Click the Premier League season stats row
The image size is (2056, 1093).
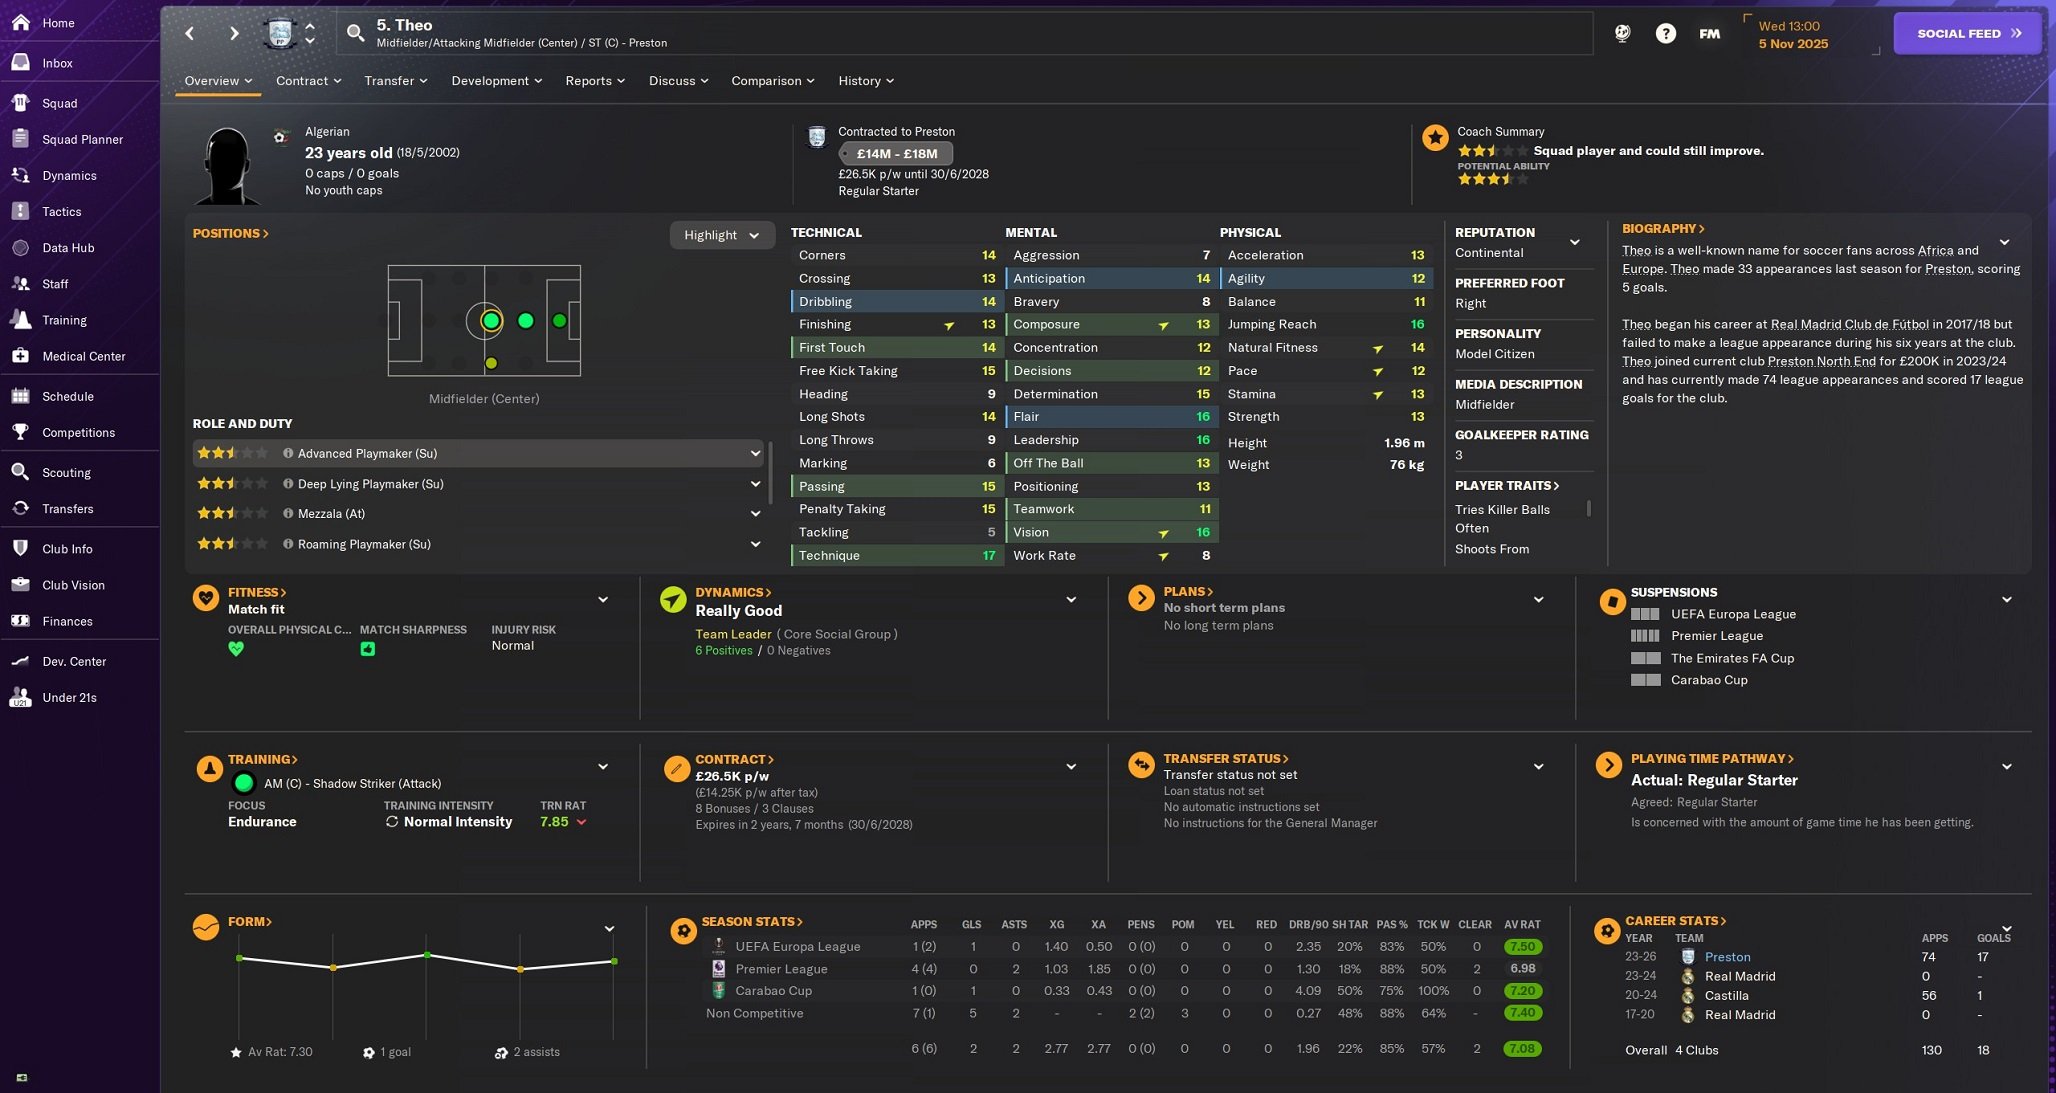click(x=1125, y=968)
